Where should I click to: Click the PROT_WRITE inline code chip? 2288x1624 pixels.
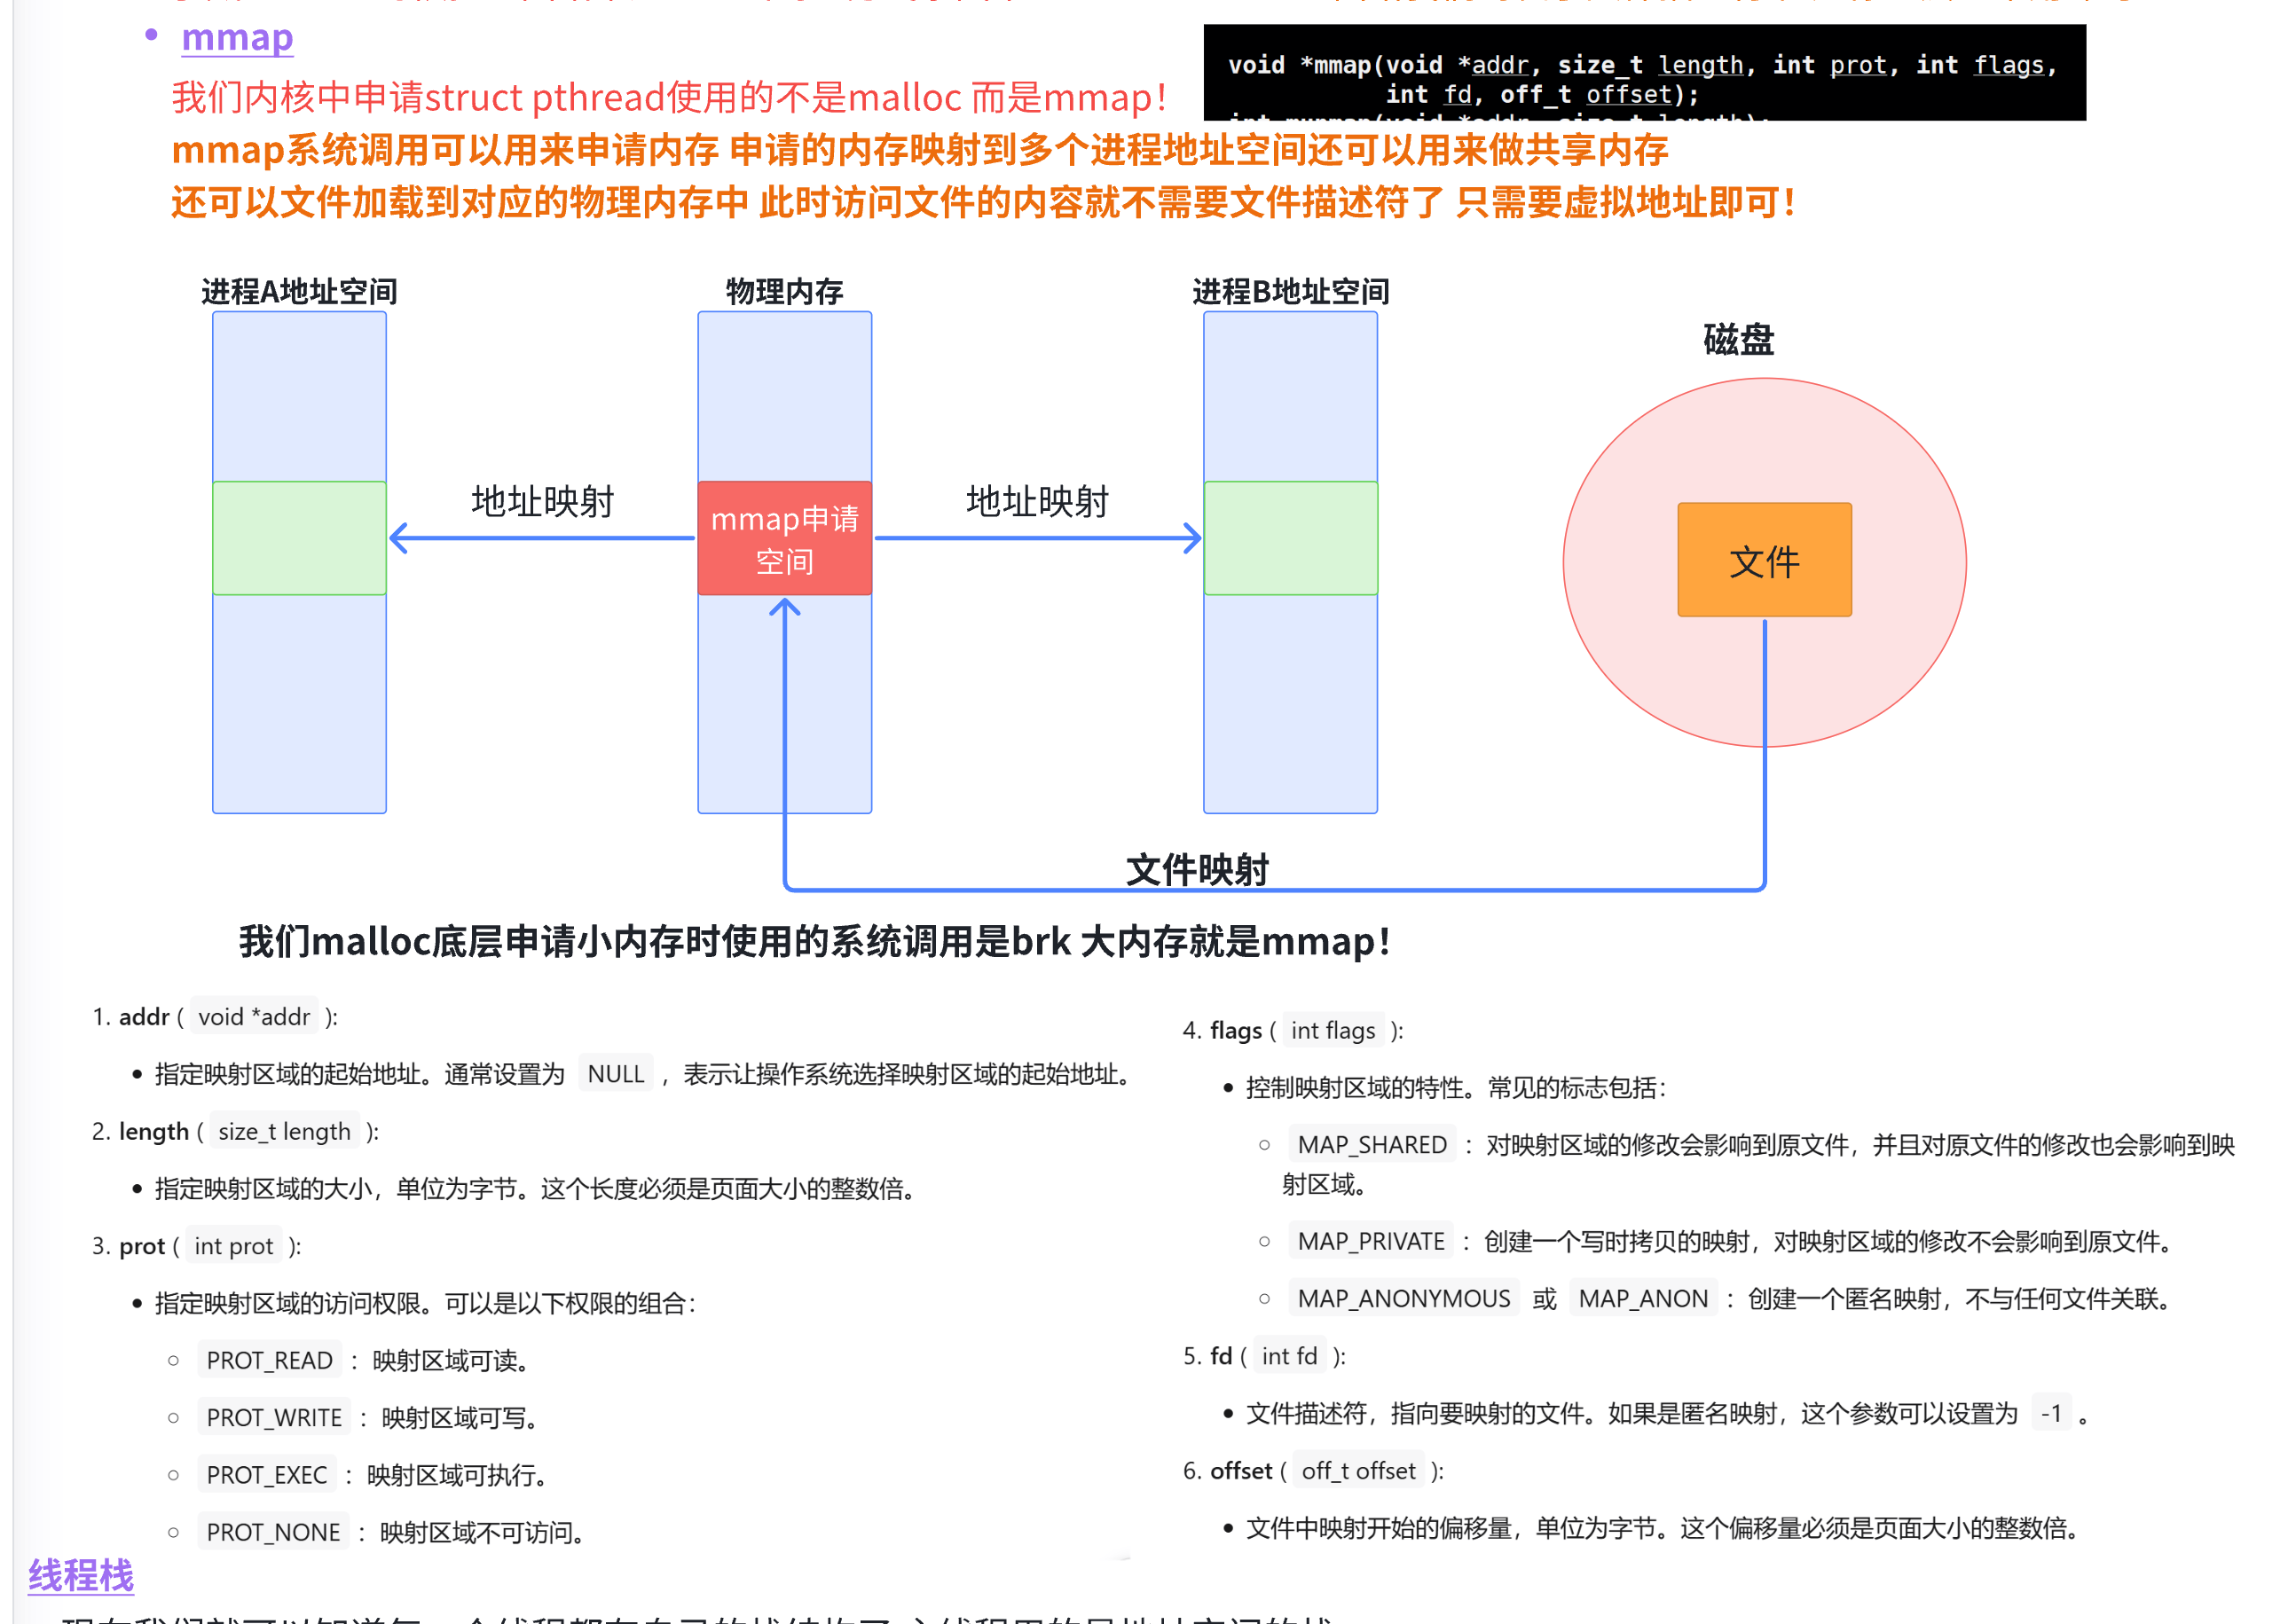[274, 1417]
